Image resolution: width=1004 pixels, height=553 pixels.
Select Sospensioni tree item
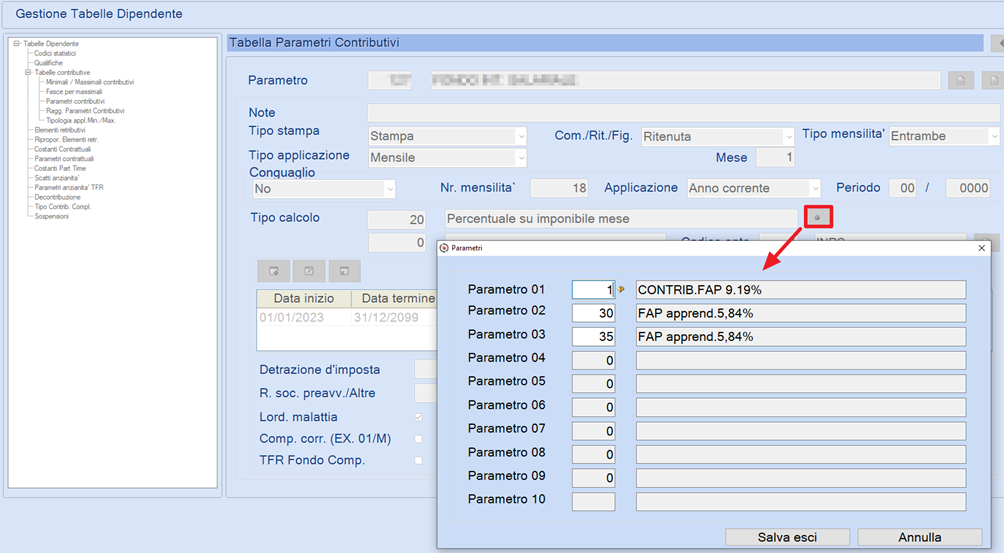tap(51, 216)
